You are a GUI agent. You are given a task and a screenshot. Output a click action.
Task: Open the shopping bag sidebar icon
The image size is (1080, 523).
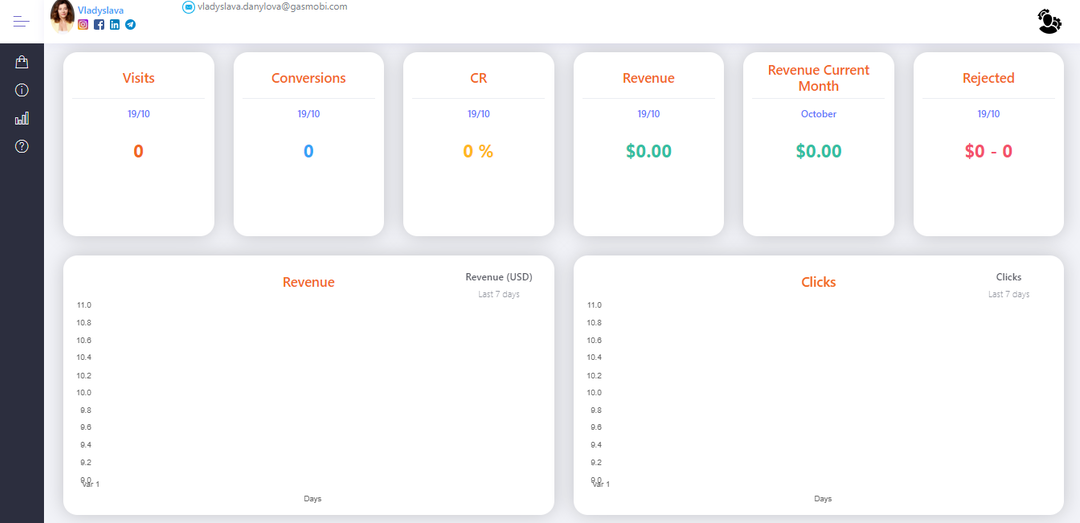click(x=21, y=62)
